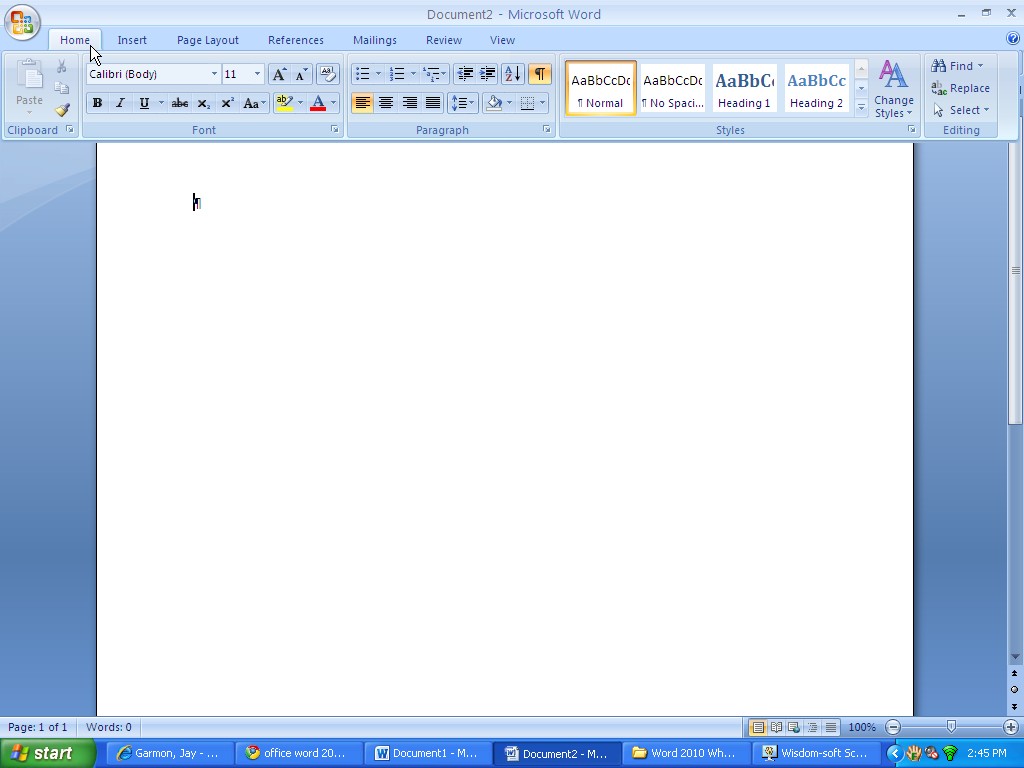The height and width of the screenshot is (768, 1024).
Task: Switch to the Page Layout tab
Action: pyautogui.click(x=207, y=40)
